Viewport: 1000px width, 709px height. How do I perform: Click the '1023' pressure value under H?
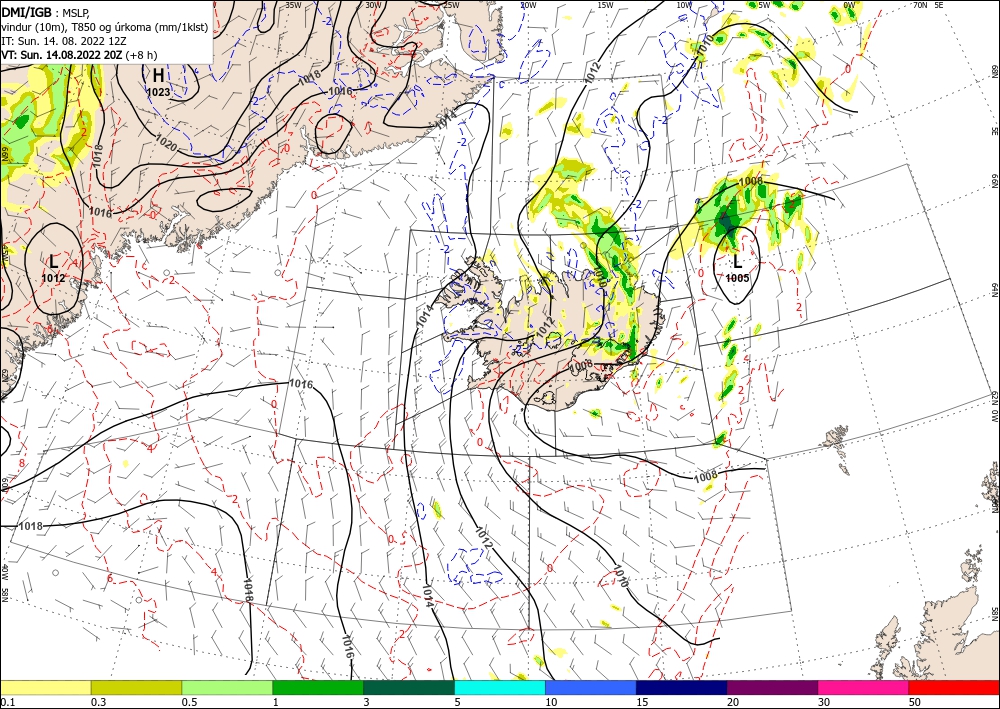158,92
